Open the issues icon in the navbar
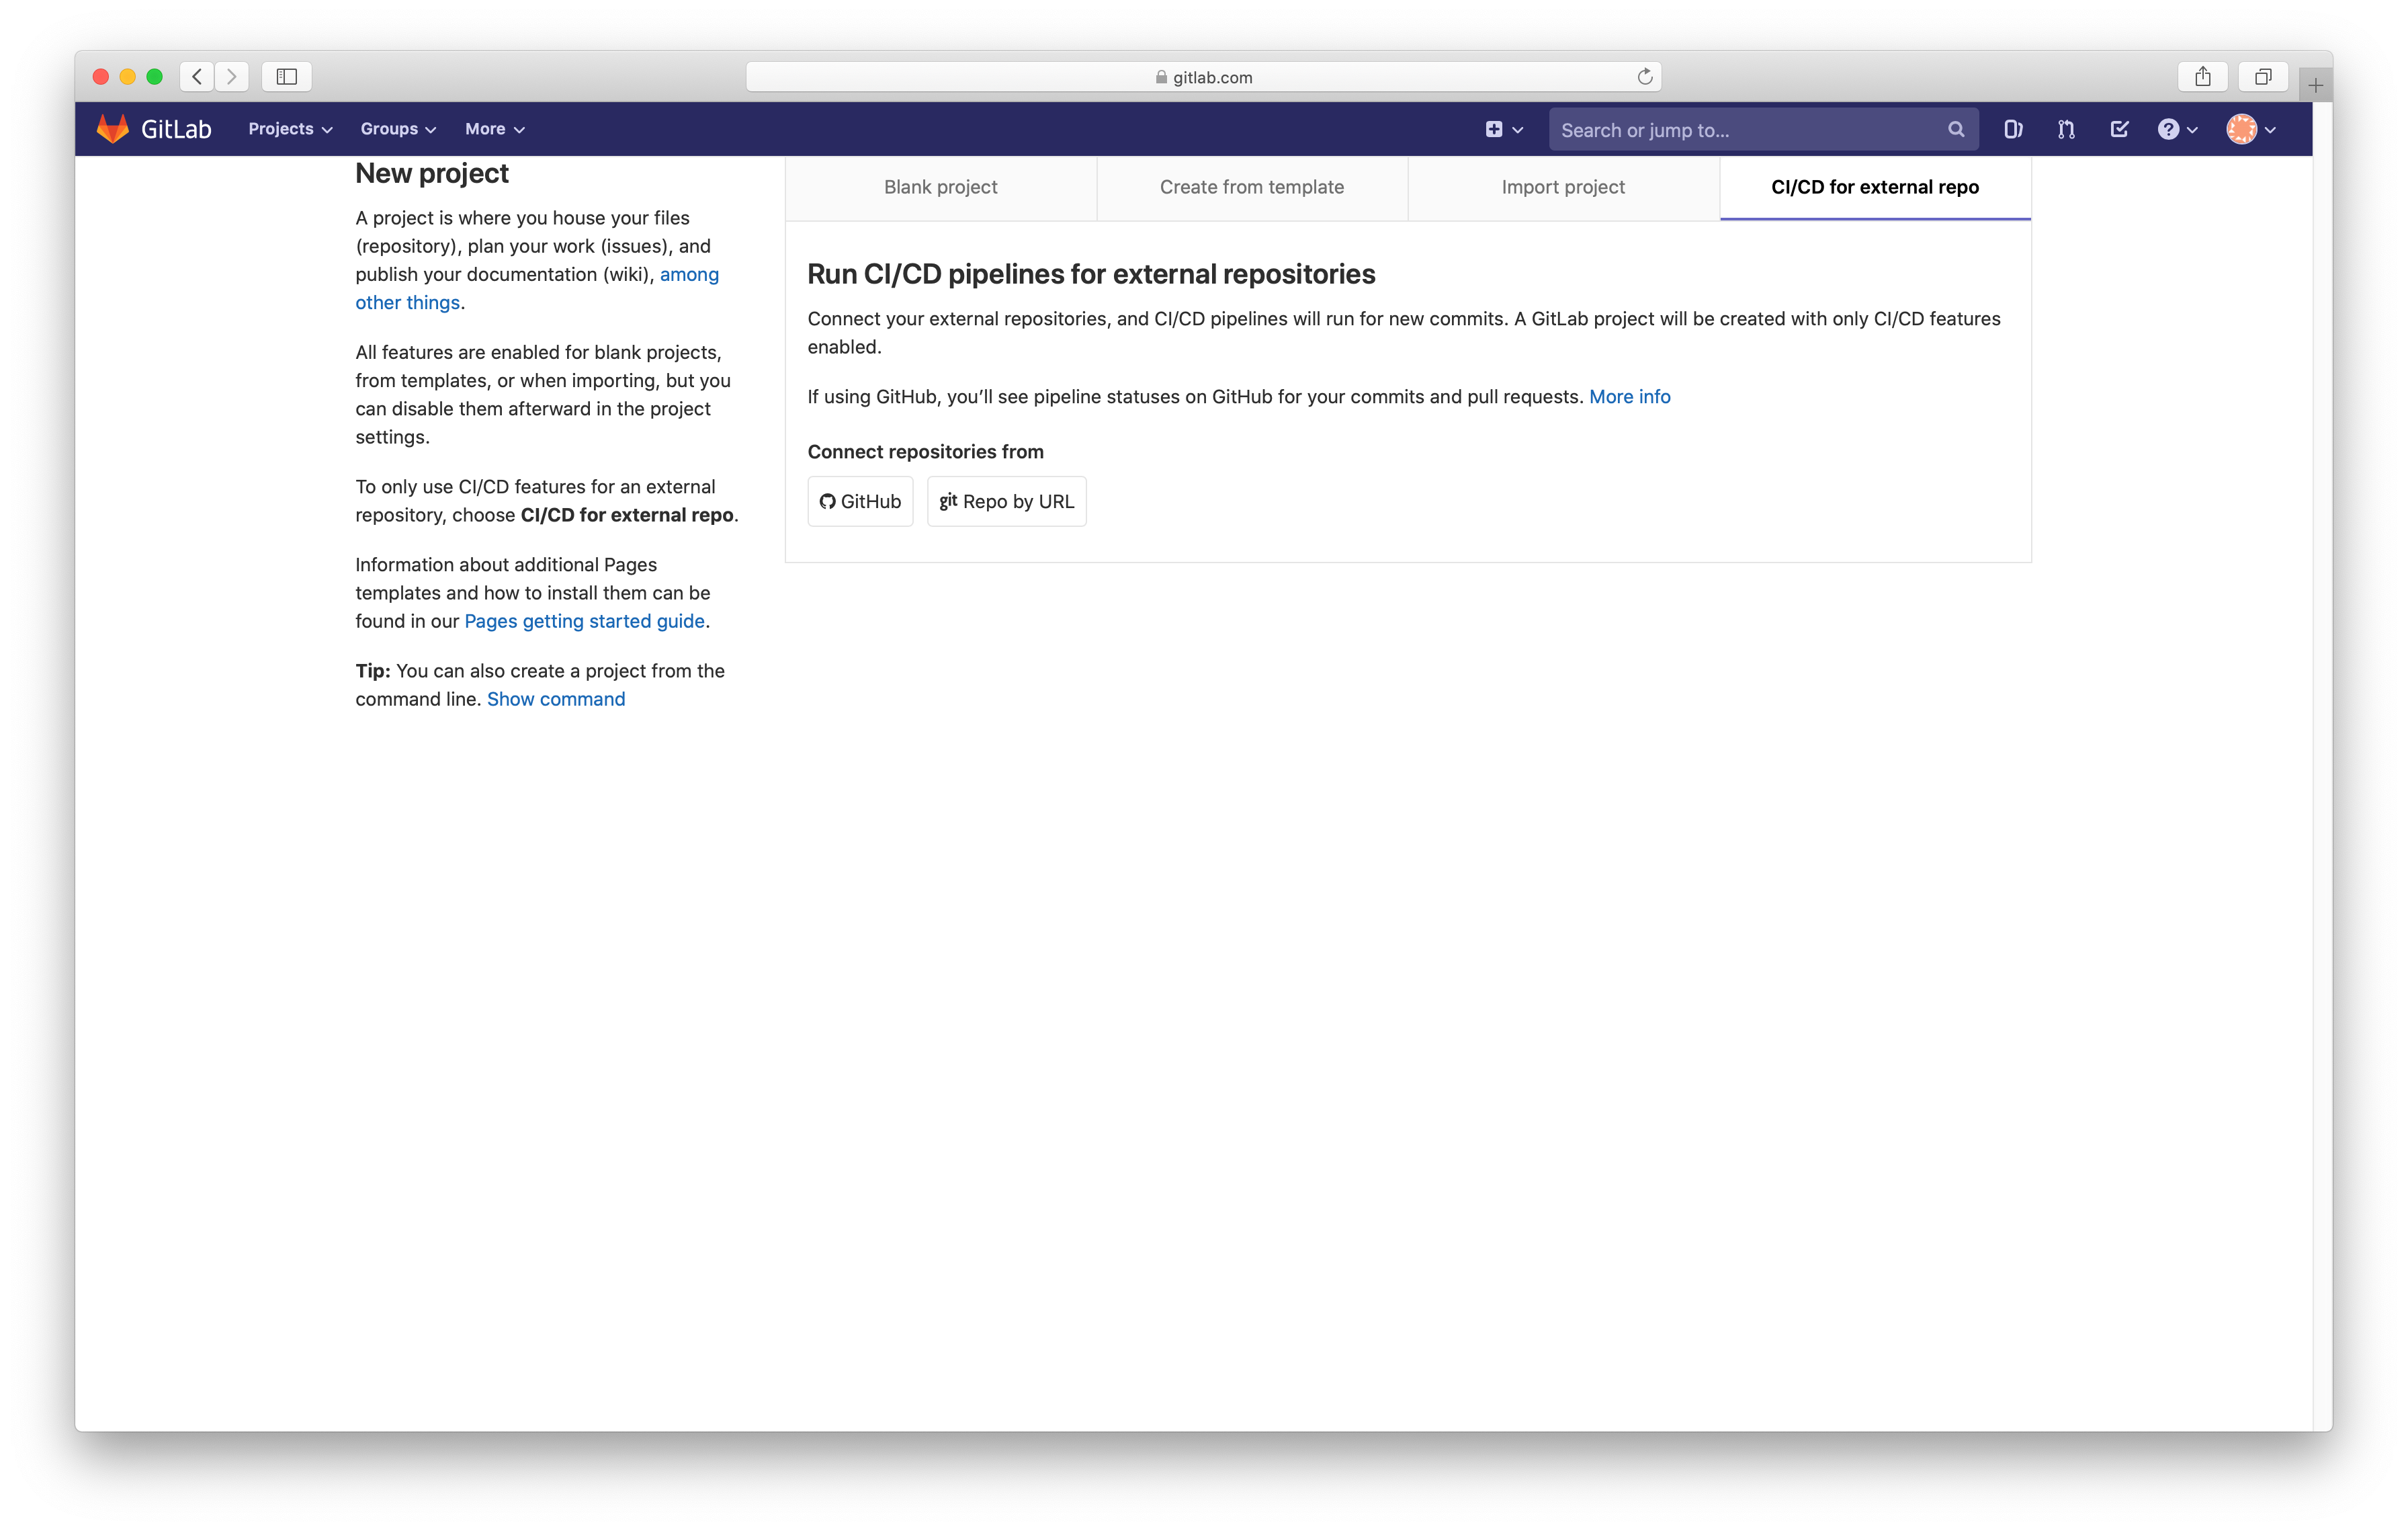This screenshot has width=2408, height=1531. (2013, 129)
